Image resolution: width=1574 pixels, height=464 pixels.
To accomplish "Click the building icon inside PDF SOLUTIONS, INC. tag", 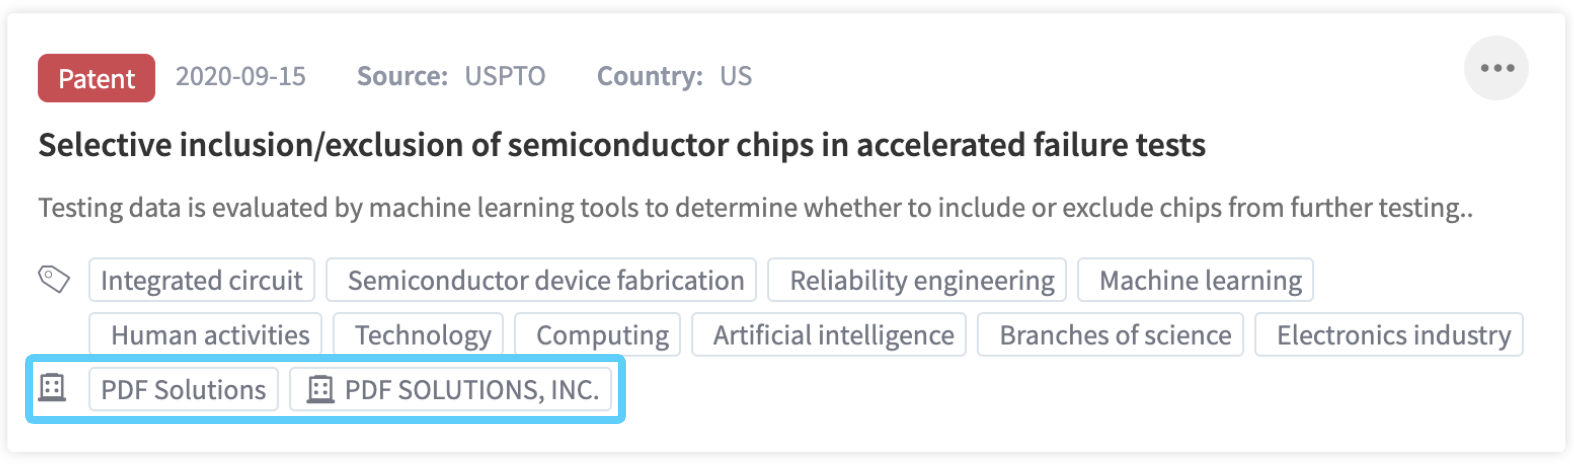I will 320,389.
